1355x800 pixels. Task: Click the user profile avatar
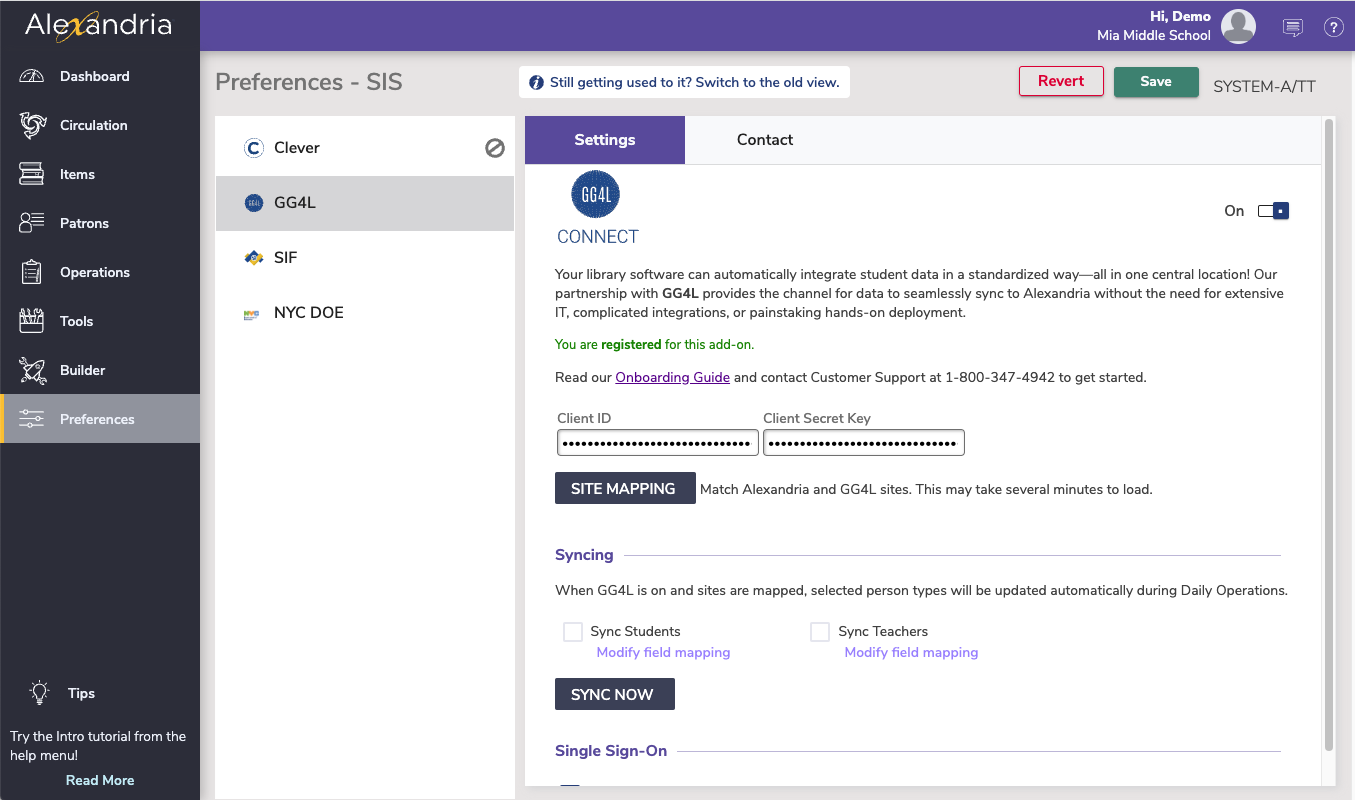(x=1239, y=27)
